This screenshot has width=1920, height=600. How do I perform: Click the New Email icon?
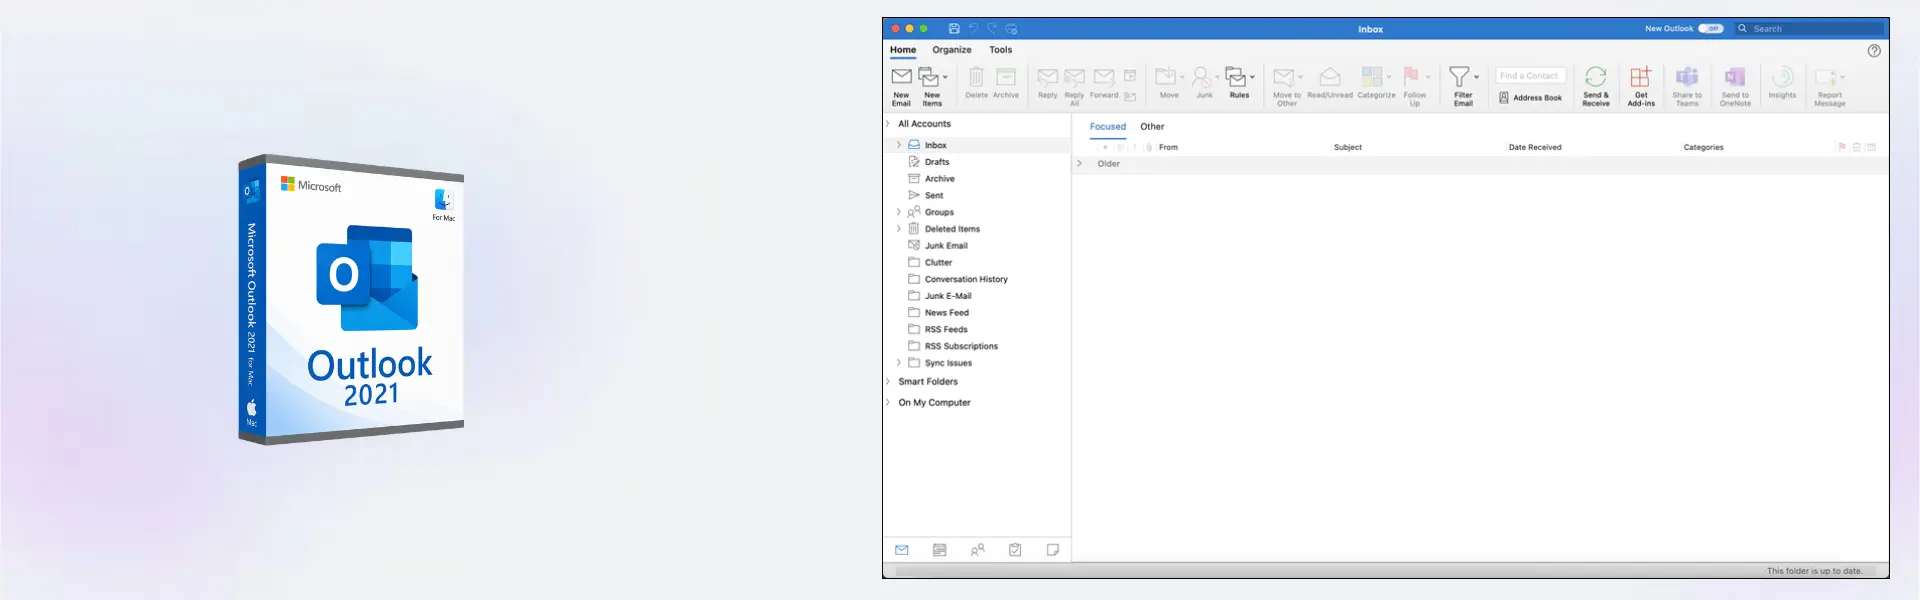901,77
